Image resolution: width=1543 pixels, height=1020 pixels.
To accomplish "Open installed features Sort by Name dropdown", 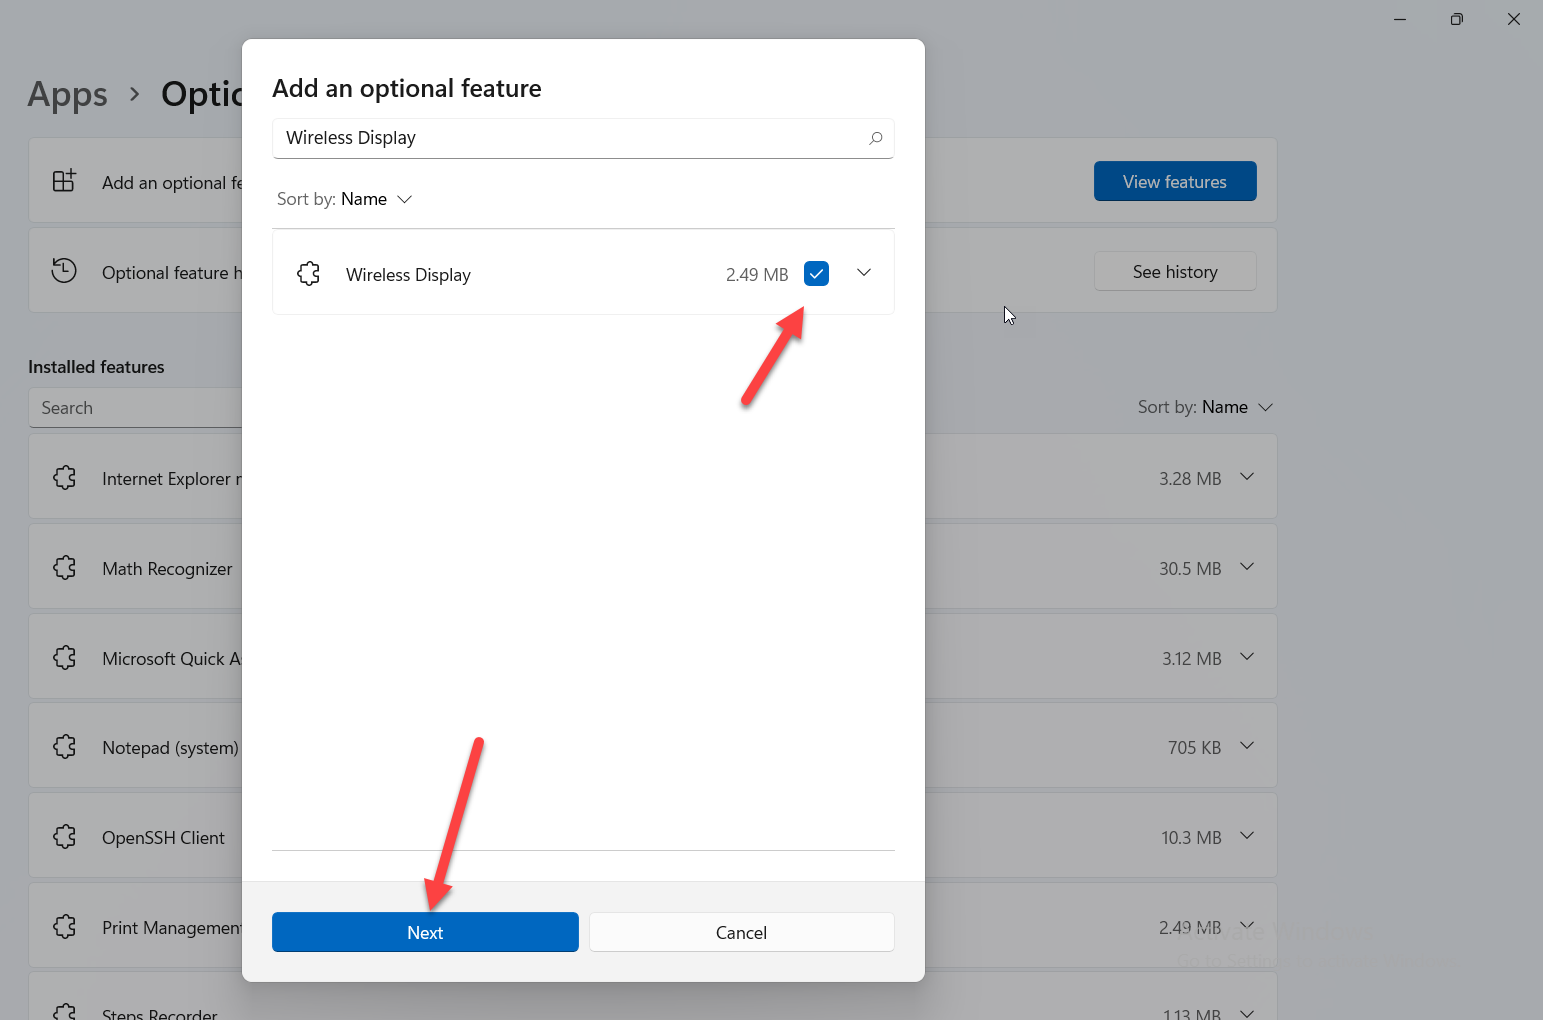I will [x=1205, y=407].
